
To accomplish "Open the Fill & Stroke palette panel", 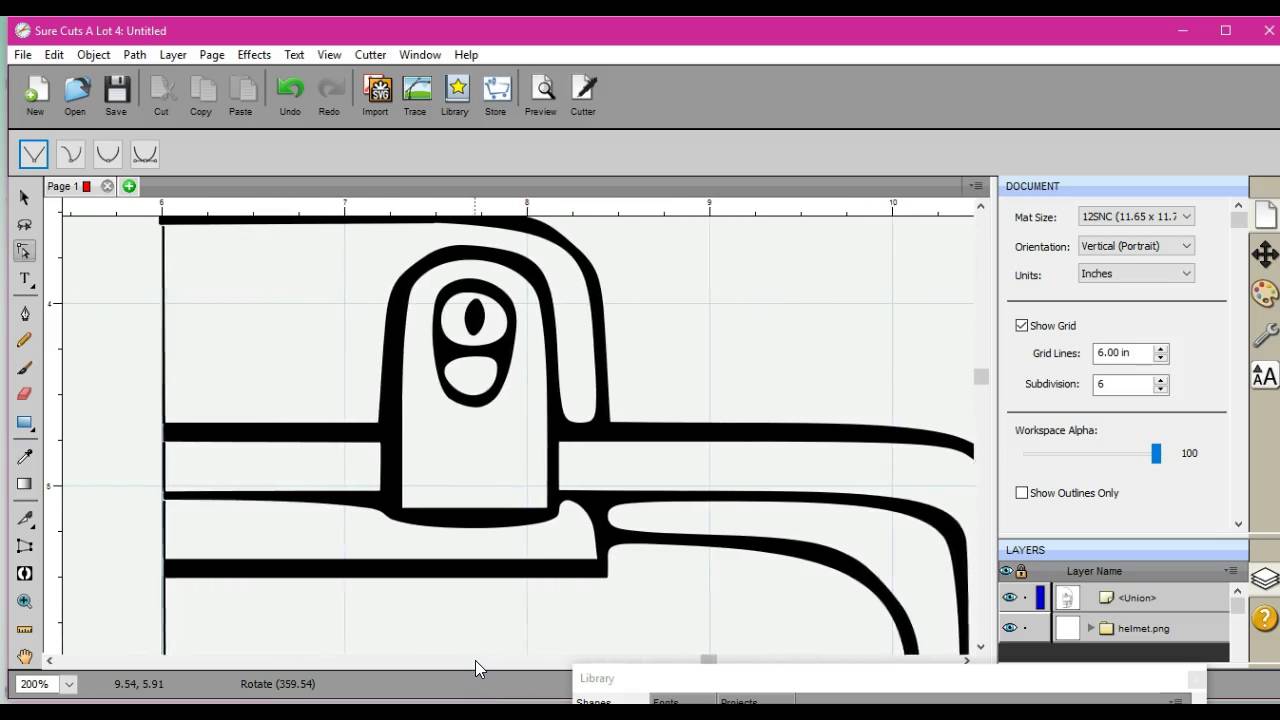I will tap(1265, 294).
